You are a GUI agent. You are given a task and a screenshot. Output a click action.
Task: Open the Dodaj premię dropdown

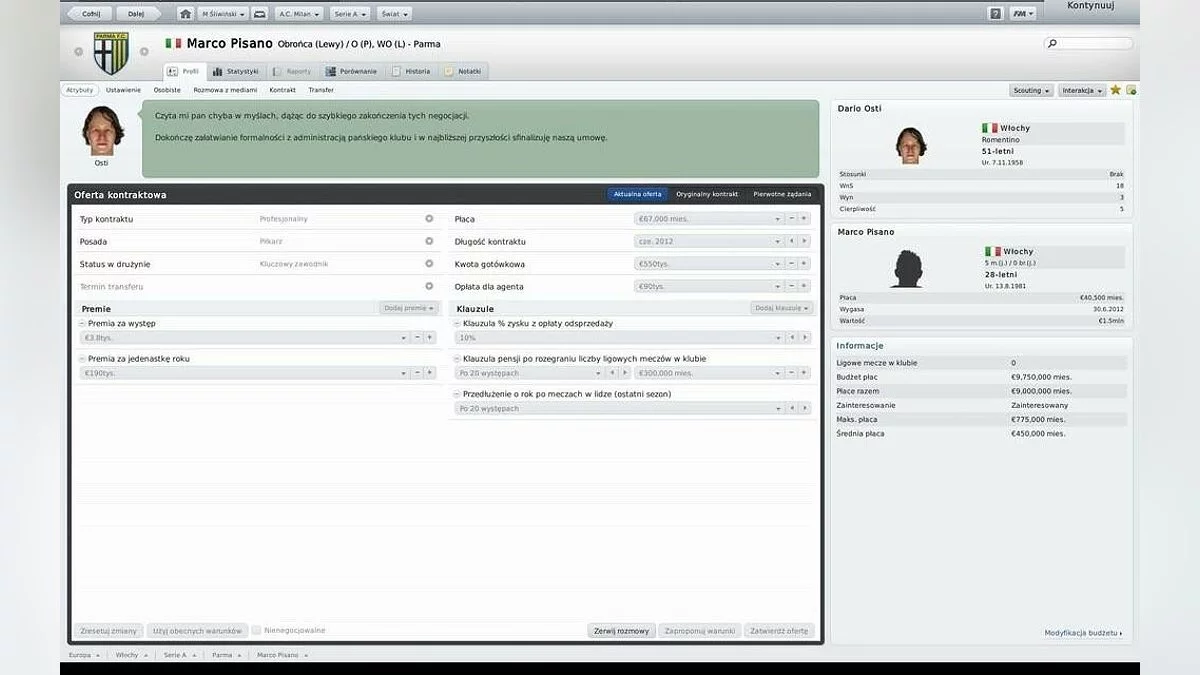tap(410, 308)
